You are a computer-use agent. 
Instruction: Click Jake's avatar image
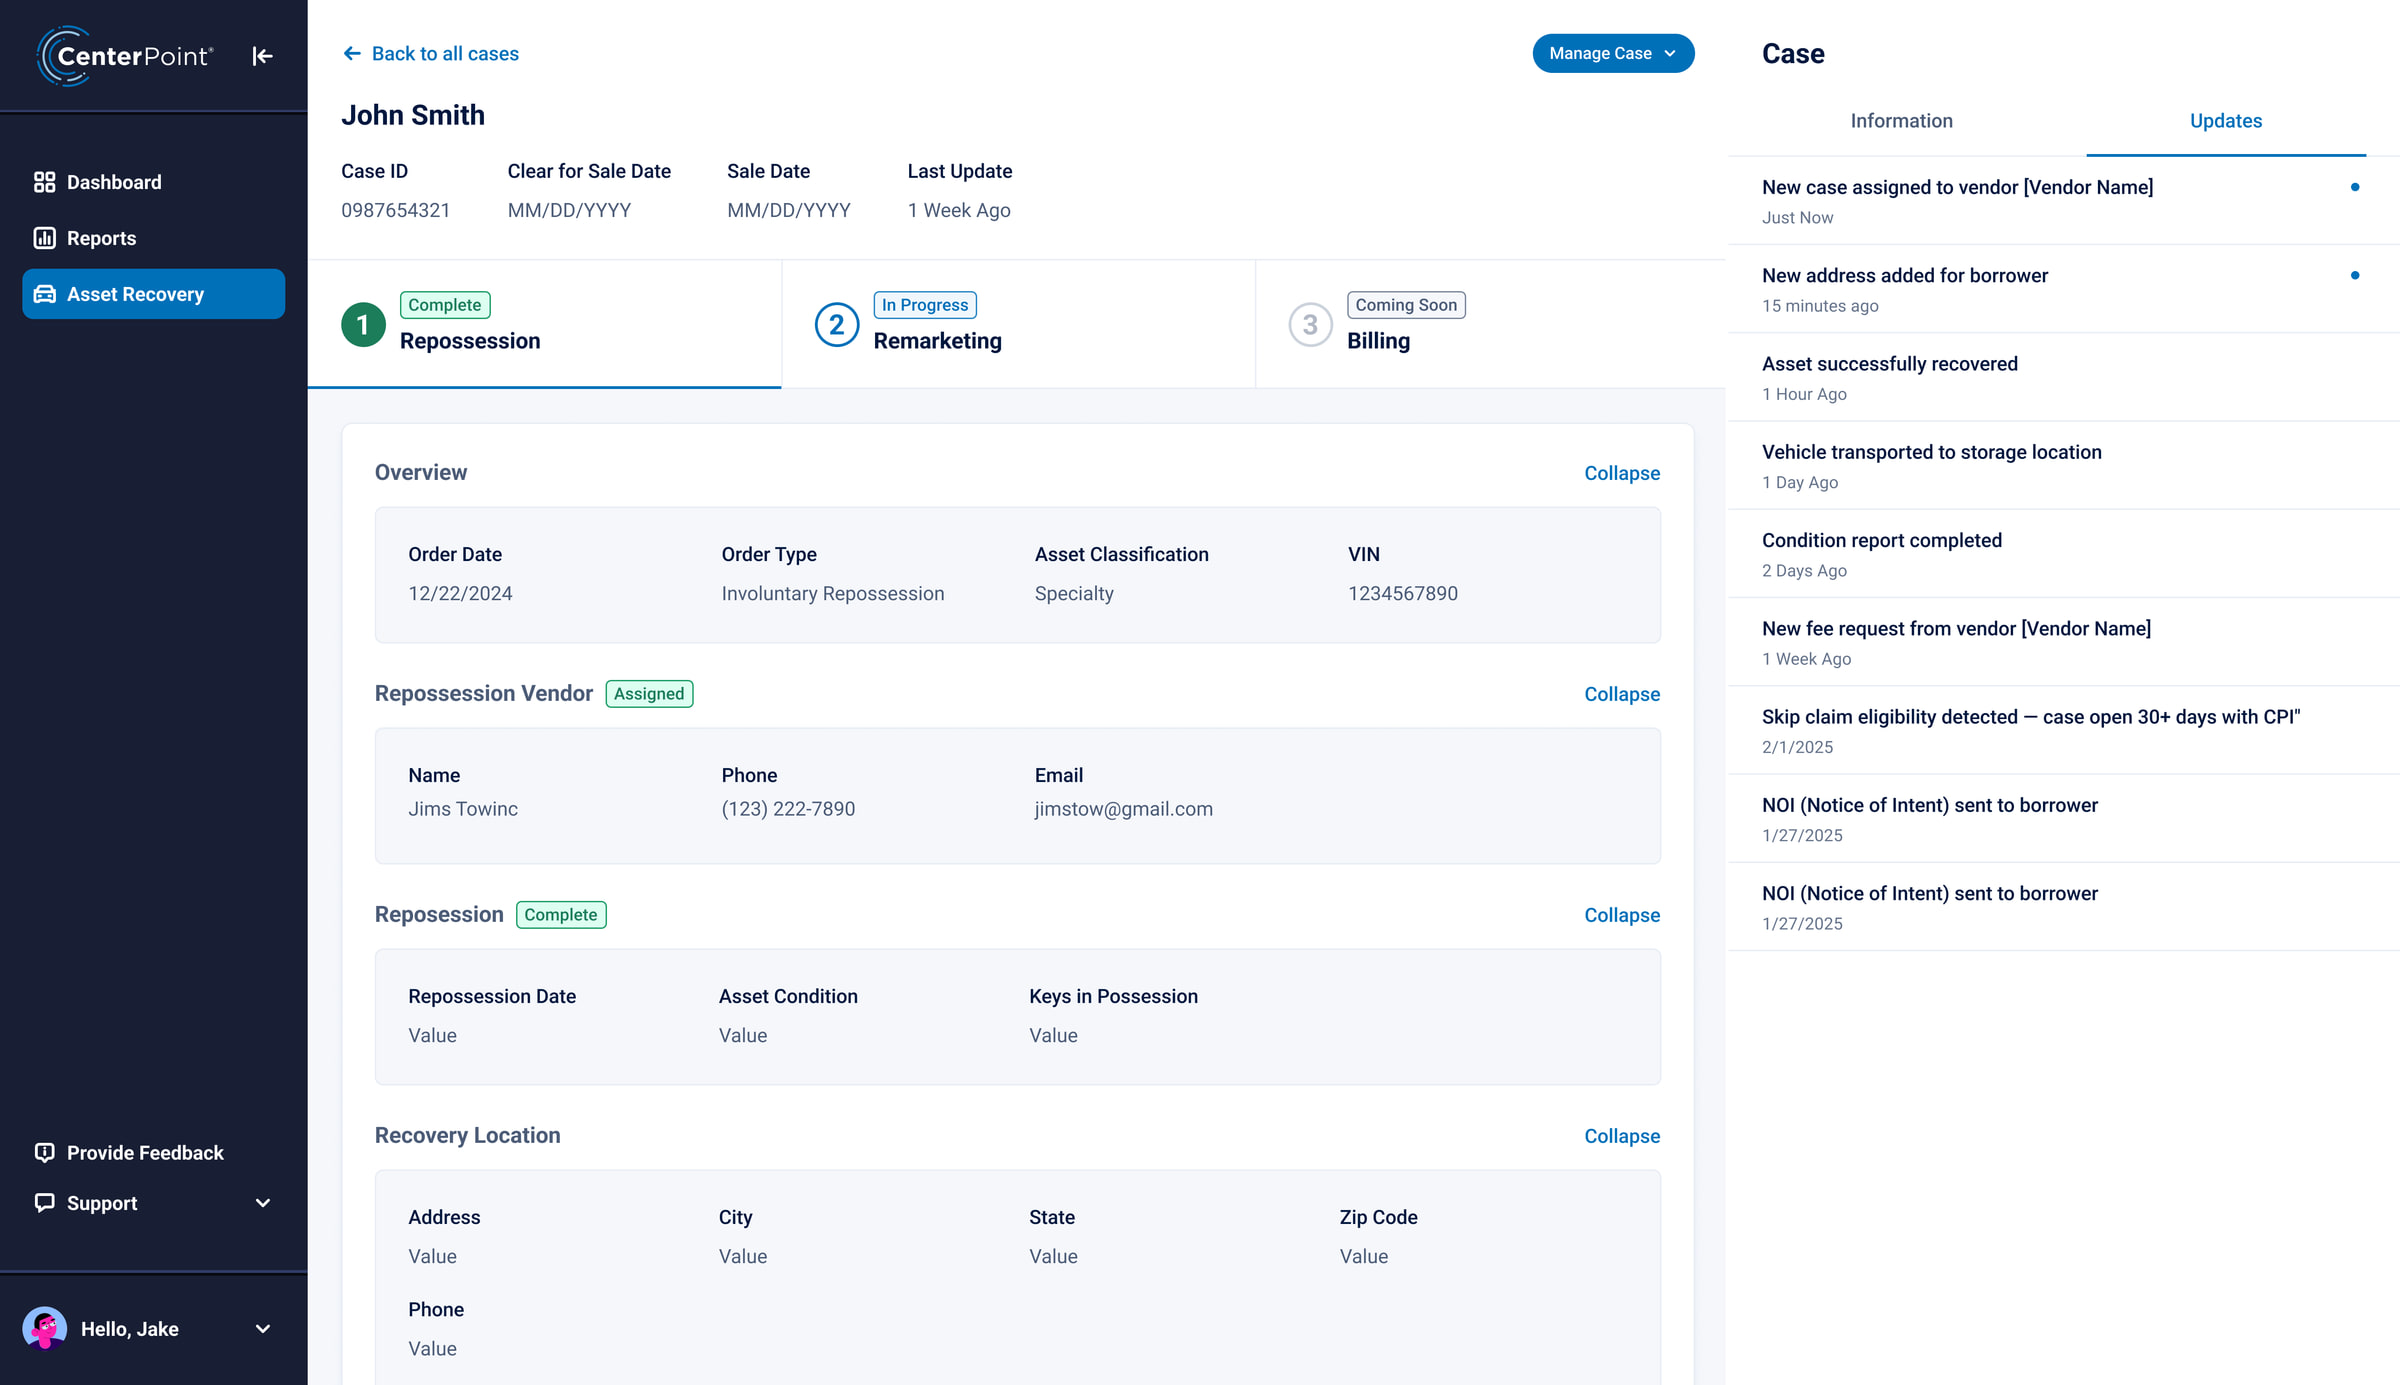pyautogui.click(x=45, y=1329)
